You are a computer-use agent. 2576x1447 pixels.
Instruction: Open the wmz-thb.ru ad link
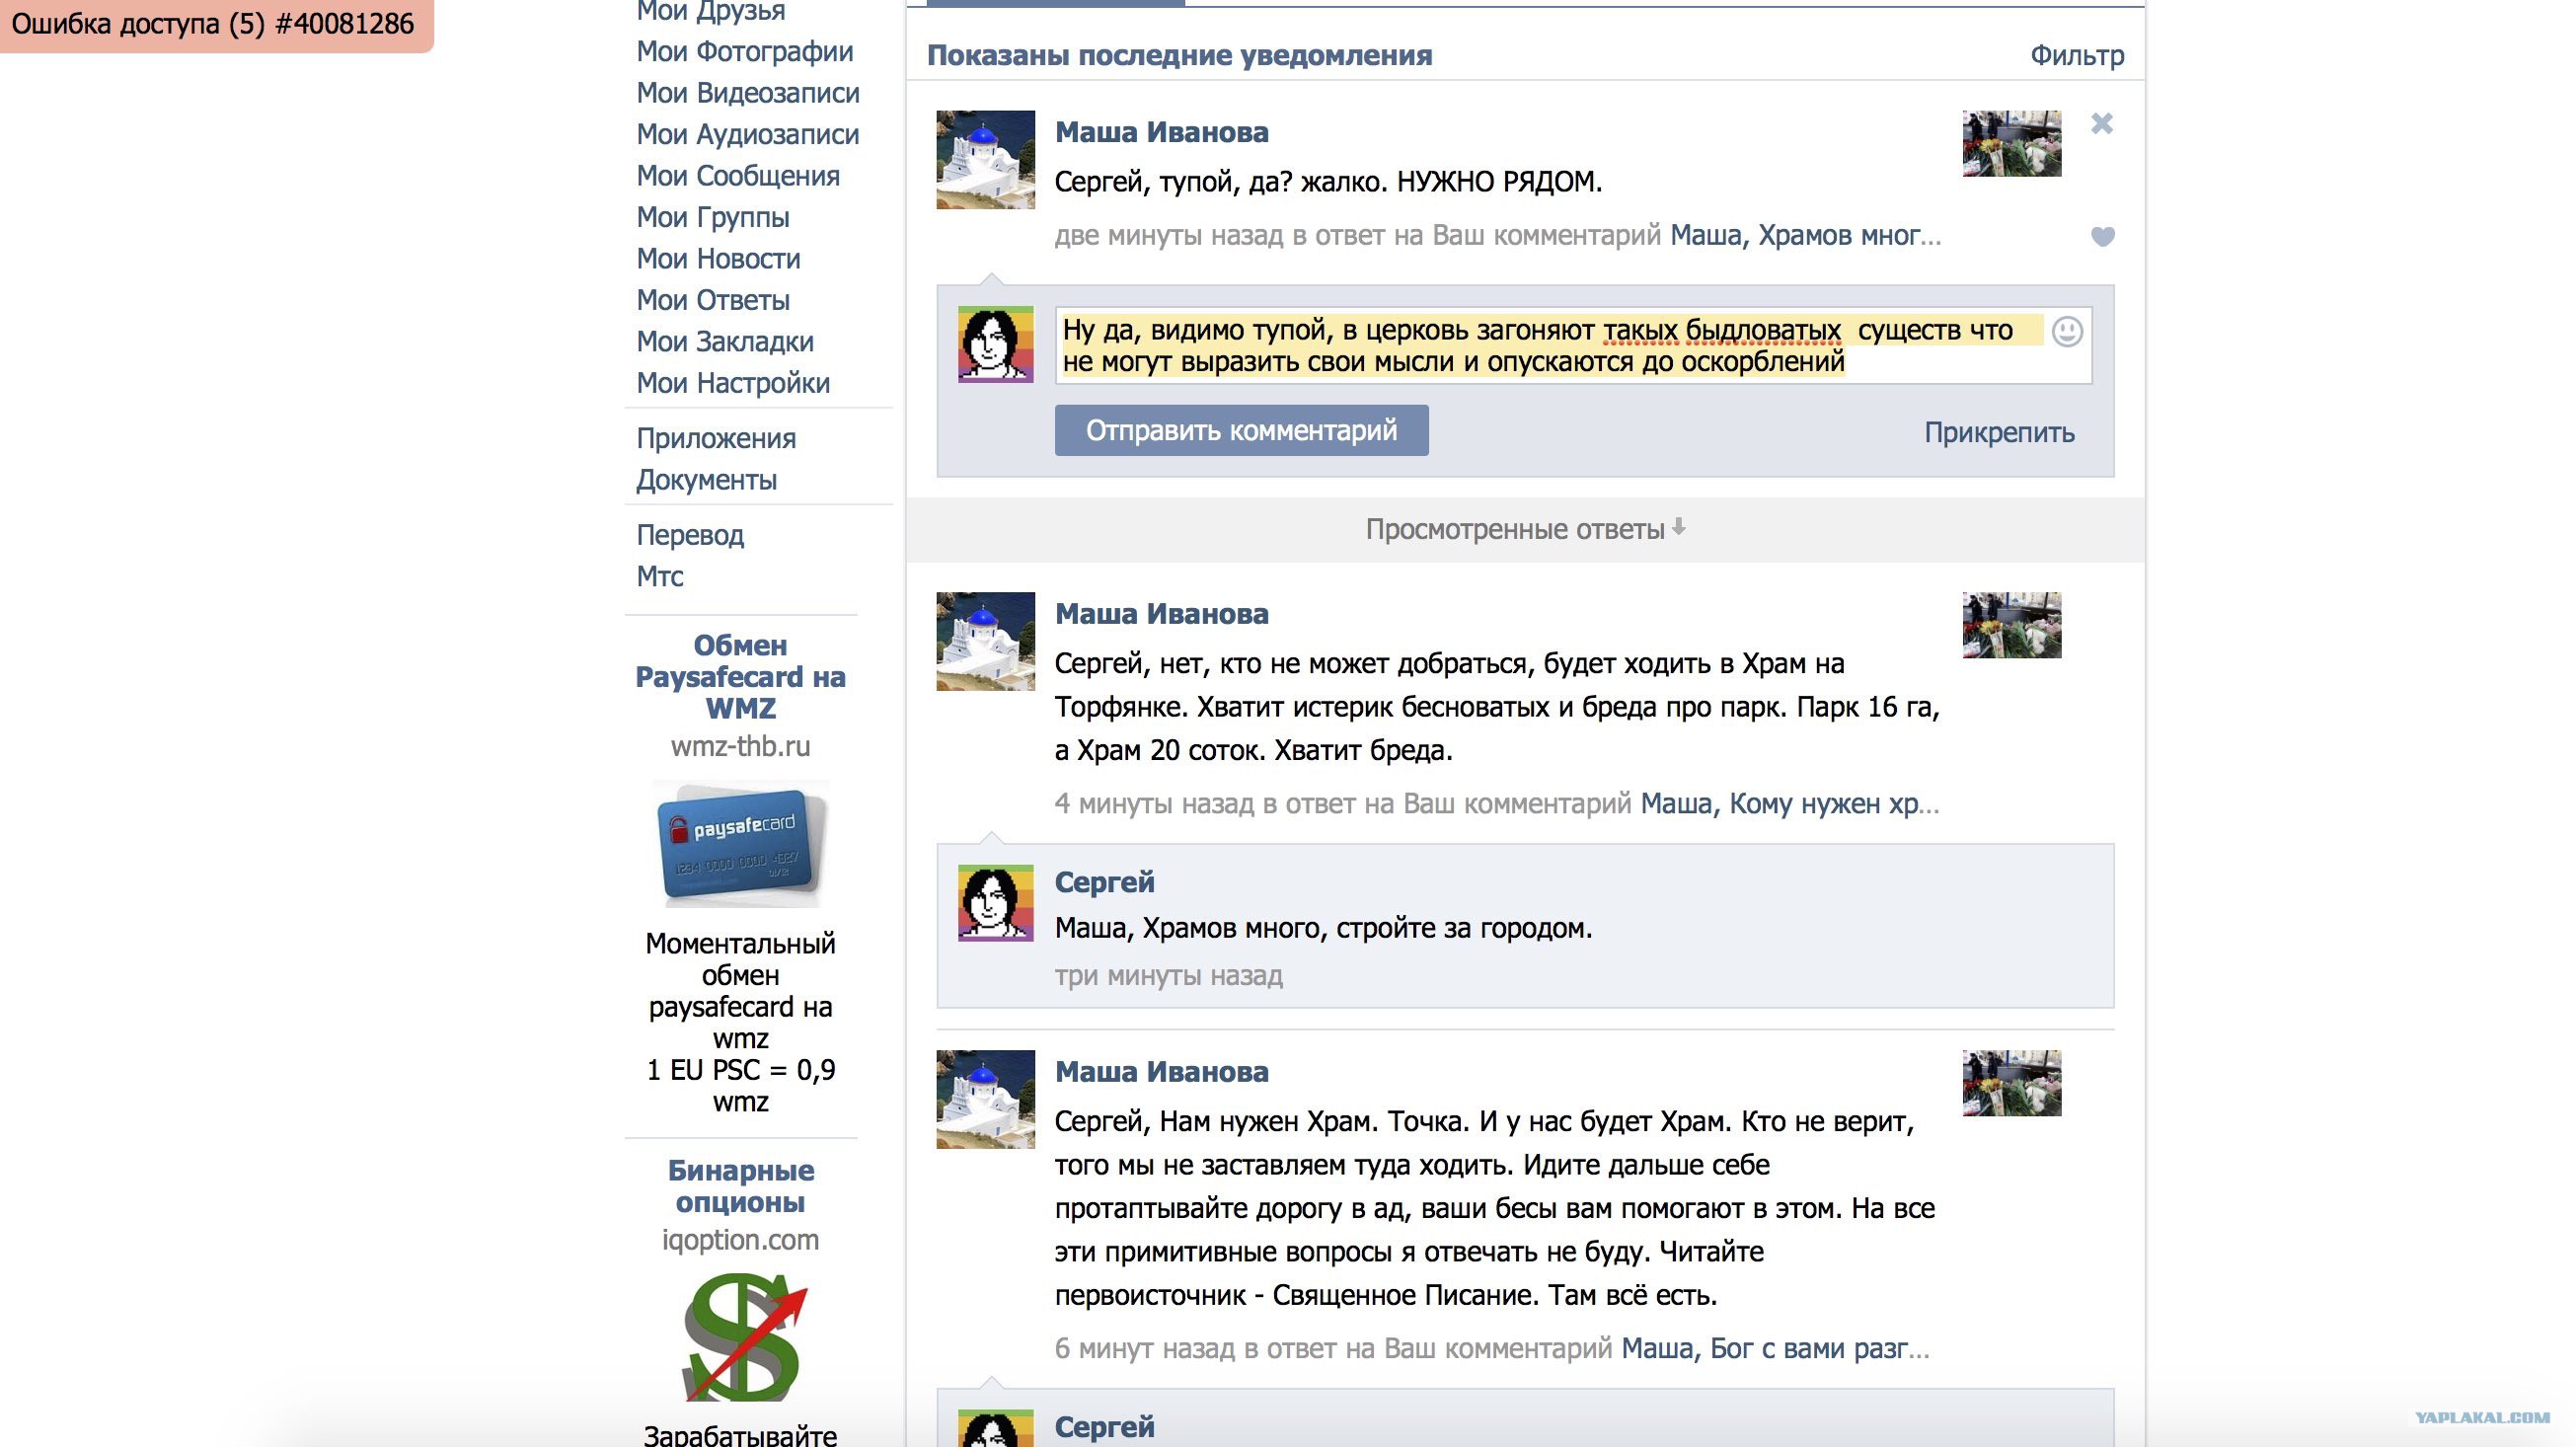coord(741,746)
